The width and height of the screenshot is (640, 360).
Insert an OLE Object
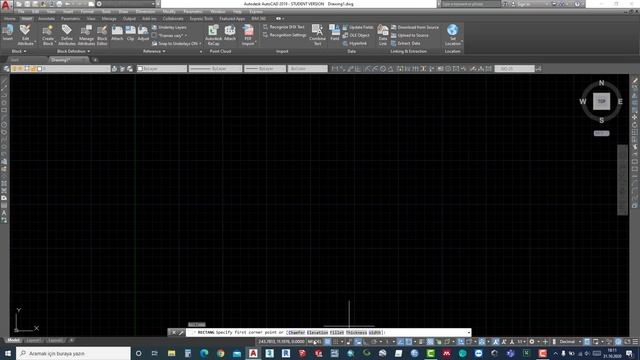tap(356, 35)
